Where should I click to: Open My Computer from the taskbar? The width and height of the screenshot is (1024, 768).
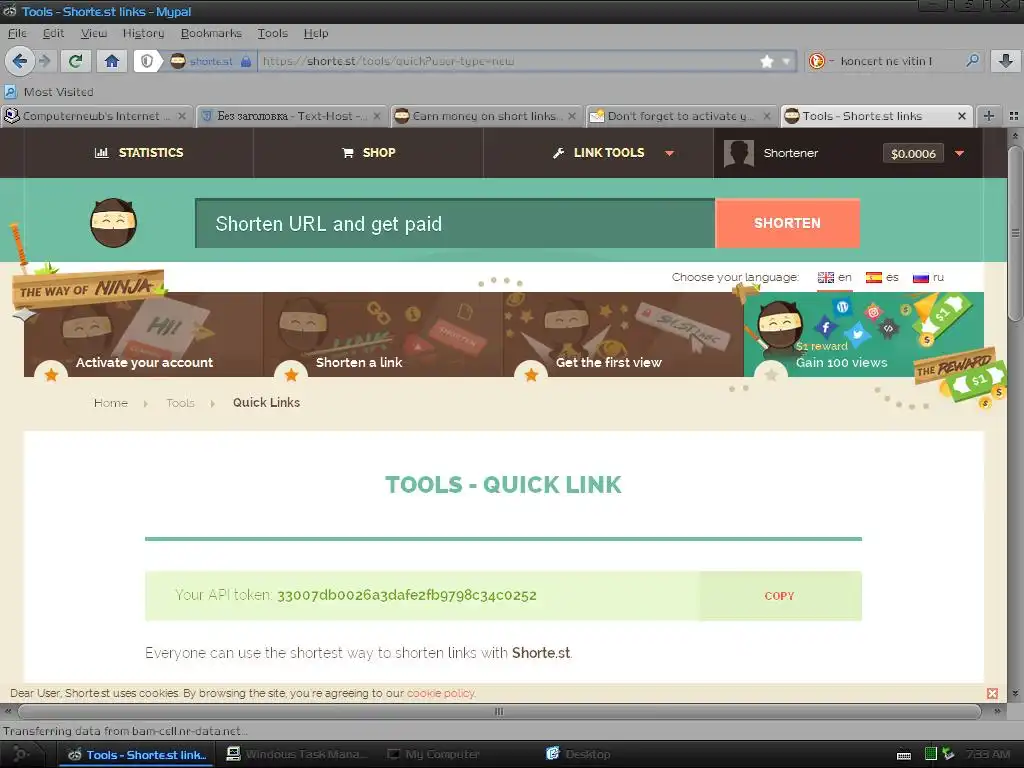point(433,754)
